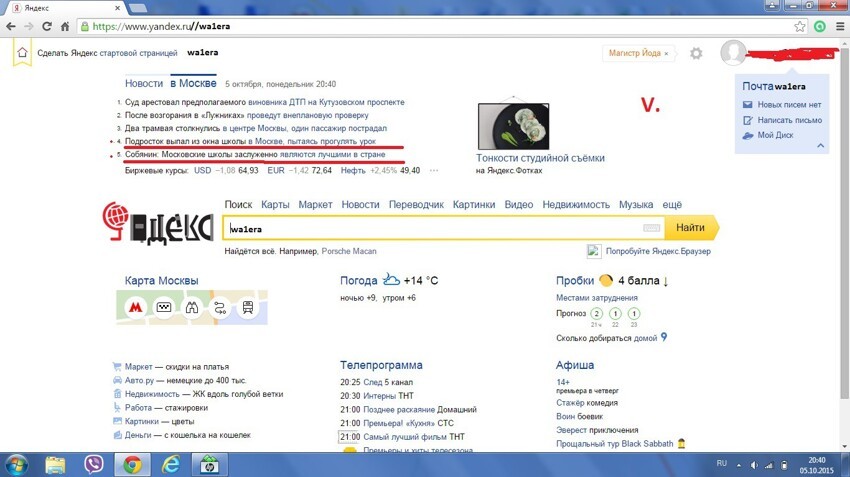850x477 pixels.
Task: Open File Explorer from taskbar
Action: pyautogui.click(x=55, y=465)
